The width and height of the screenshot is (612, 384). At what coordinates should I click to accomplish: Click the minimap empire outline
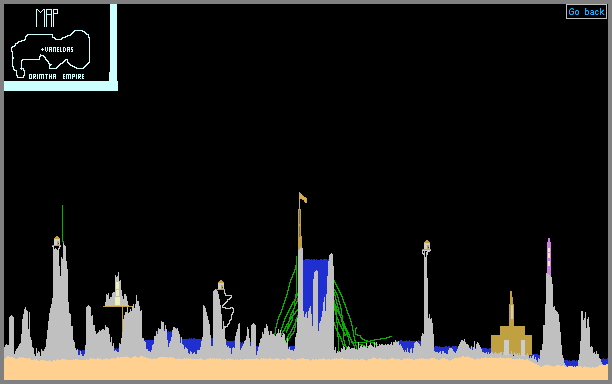51,54
